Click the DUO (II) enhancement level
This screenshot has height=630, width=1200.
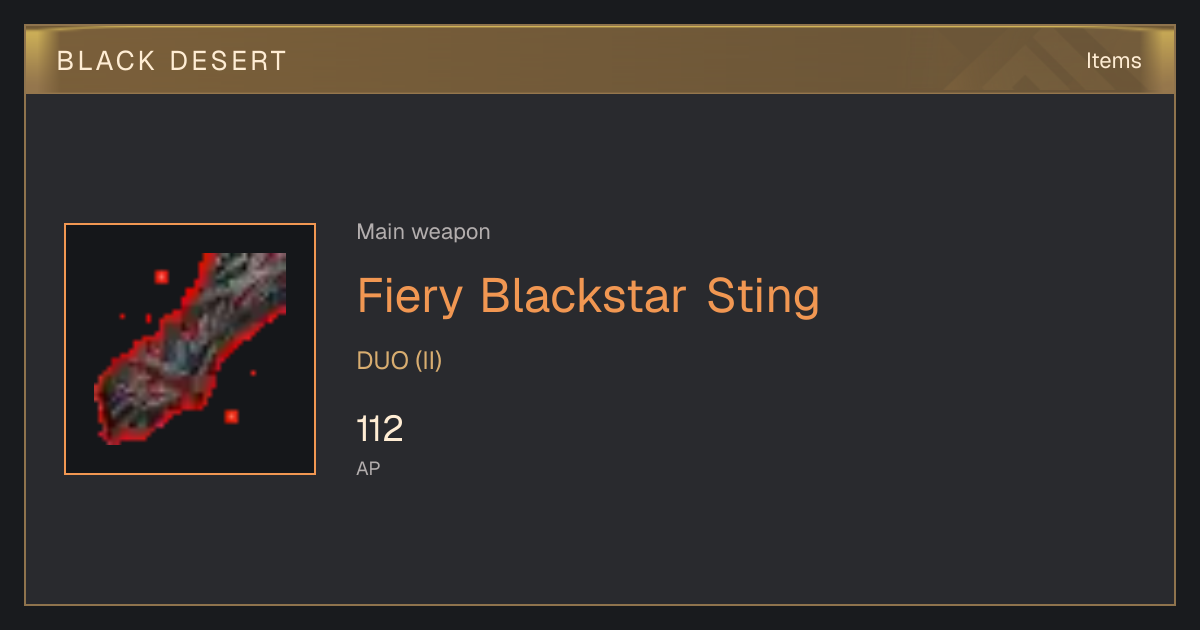click(399, 361)
